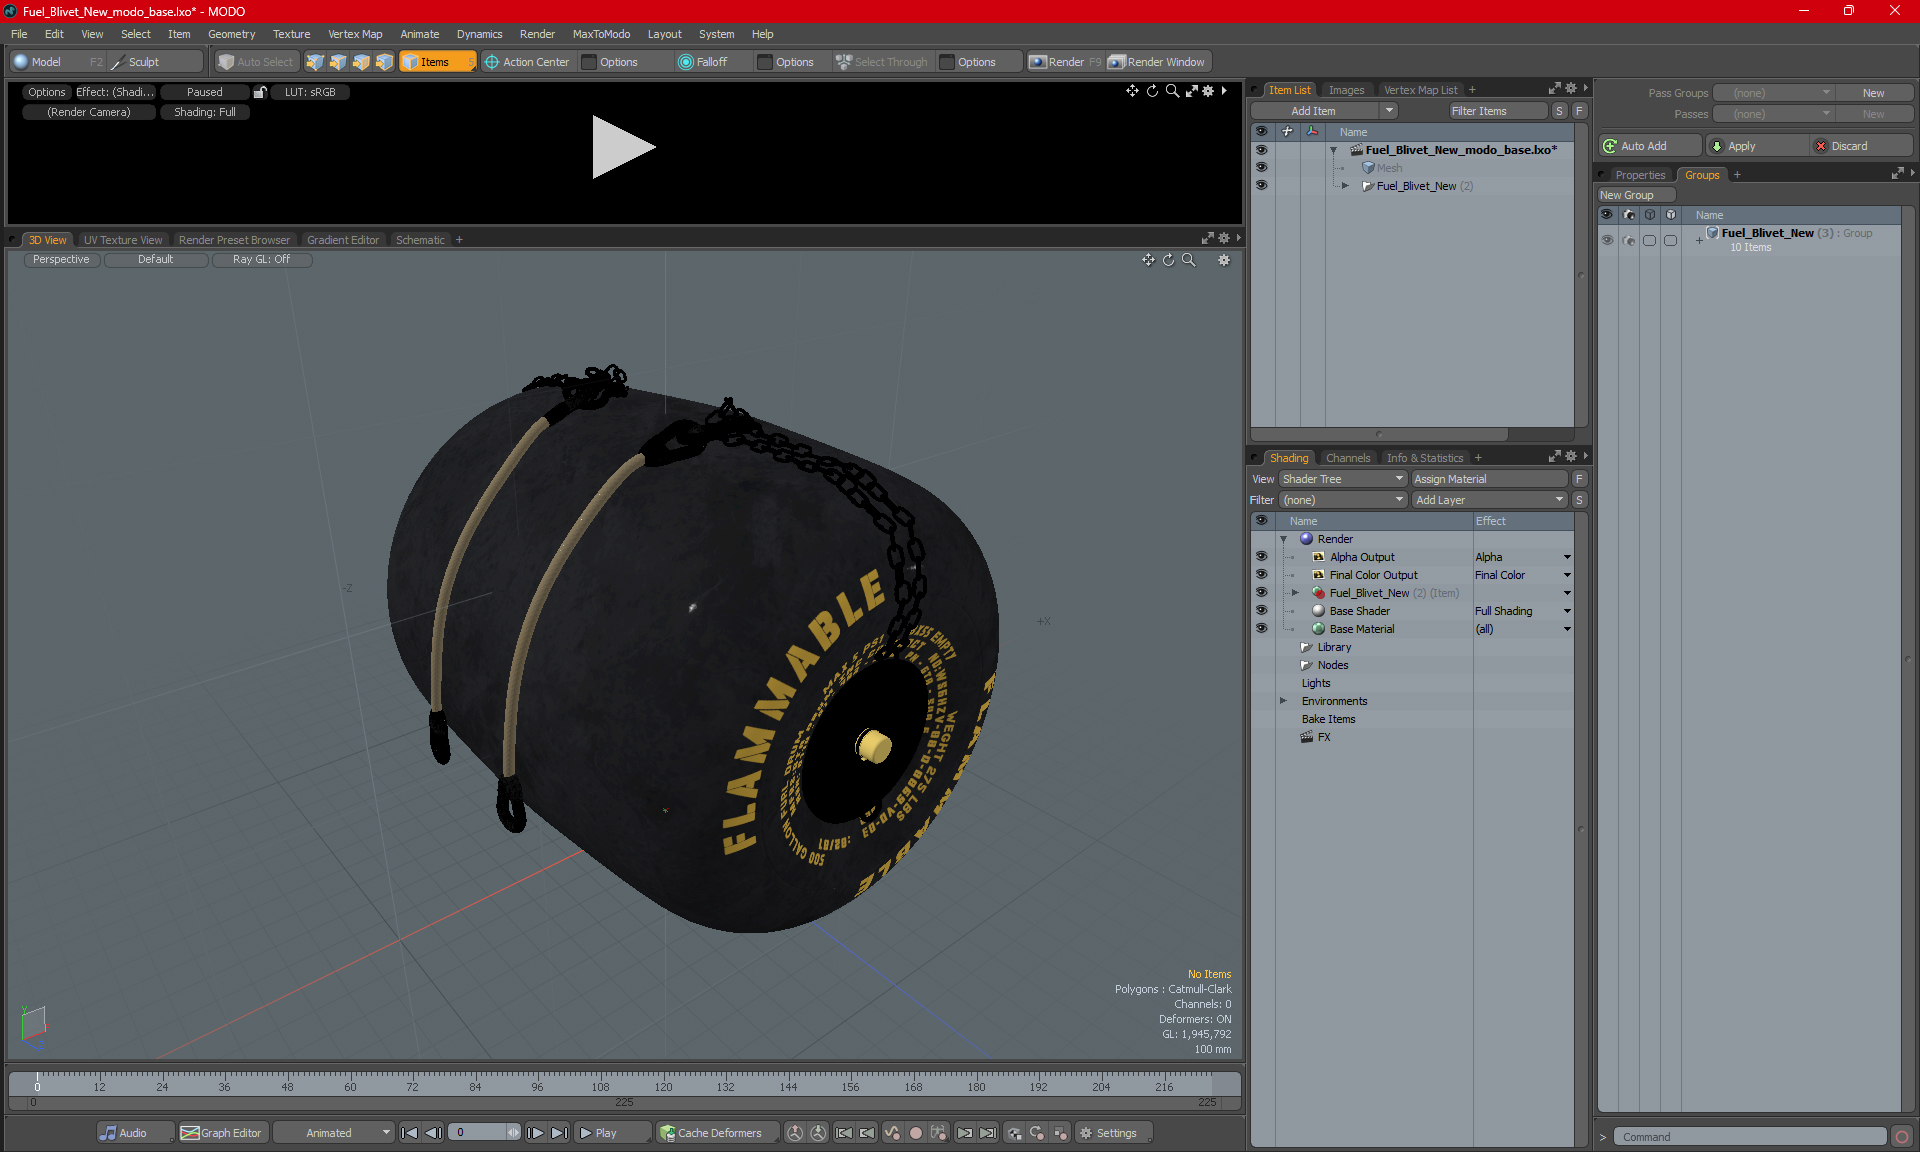This screenshot has height=1152, width=1920.
Task: Open the Add Layer dropdown
Action: [1489, 500]
